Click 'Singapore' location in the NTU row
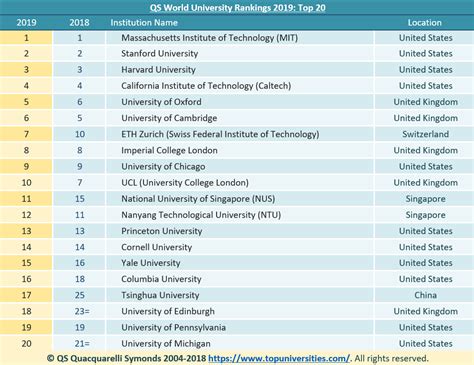Screen dimensions: 474x365 tap(425, 215)
